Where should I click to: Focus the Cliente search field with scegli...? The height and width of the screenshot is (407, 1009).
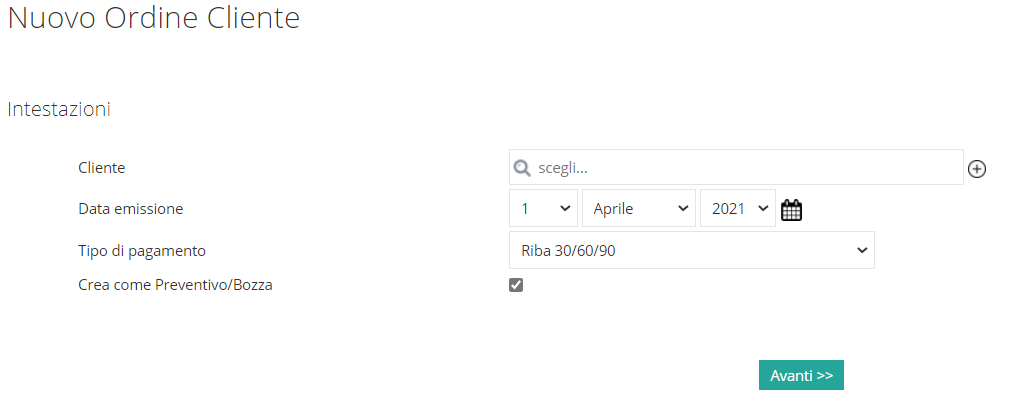point(736,167)
